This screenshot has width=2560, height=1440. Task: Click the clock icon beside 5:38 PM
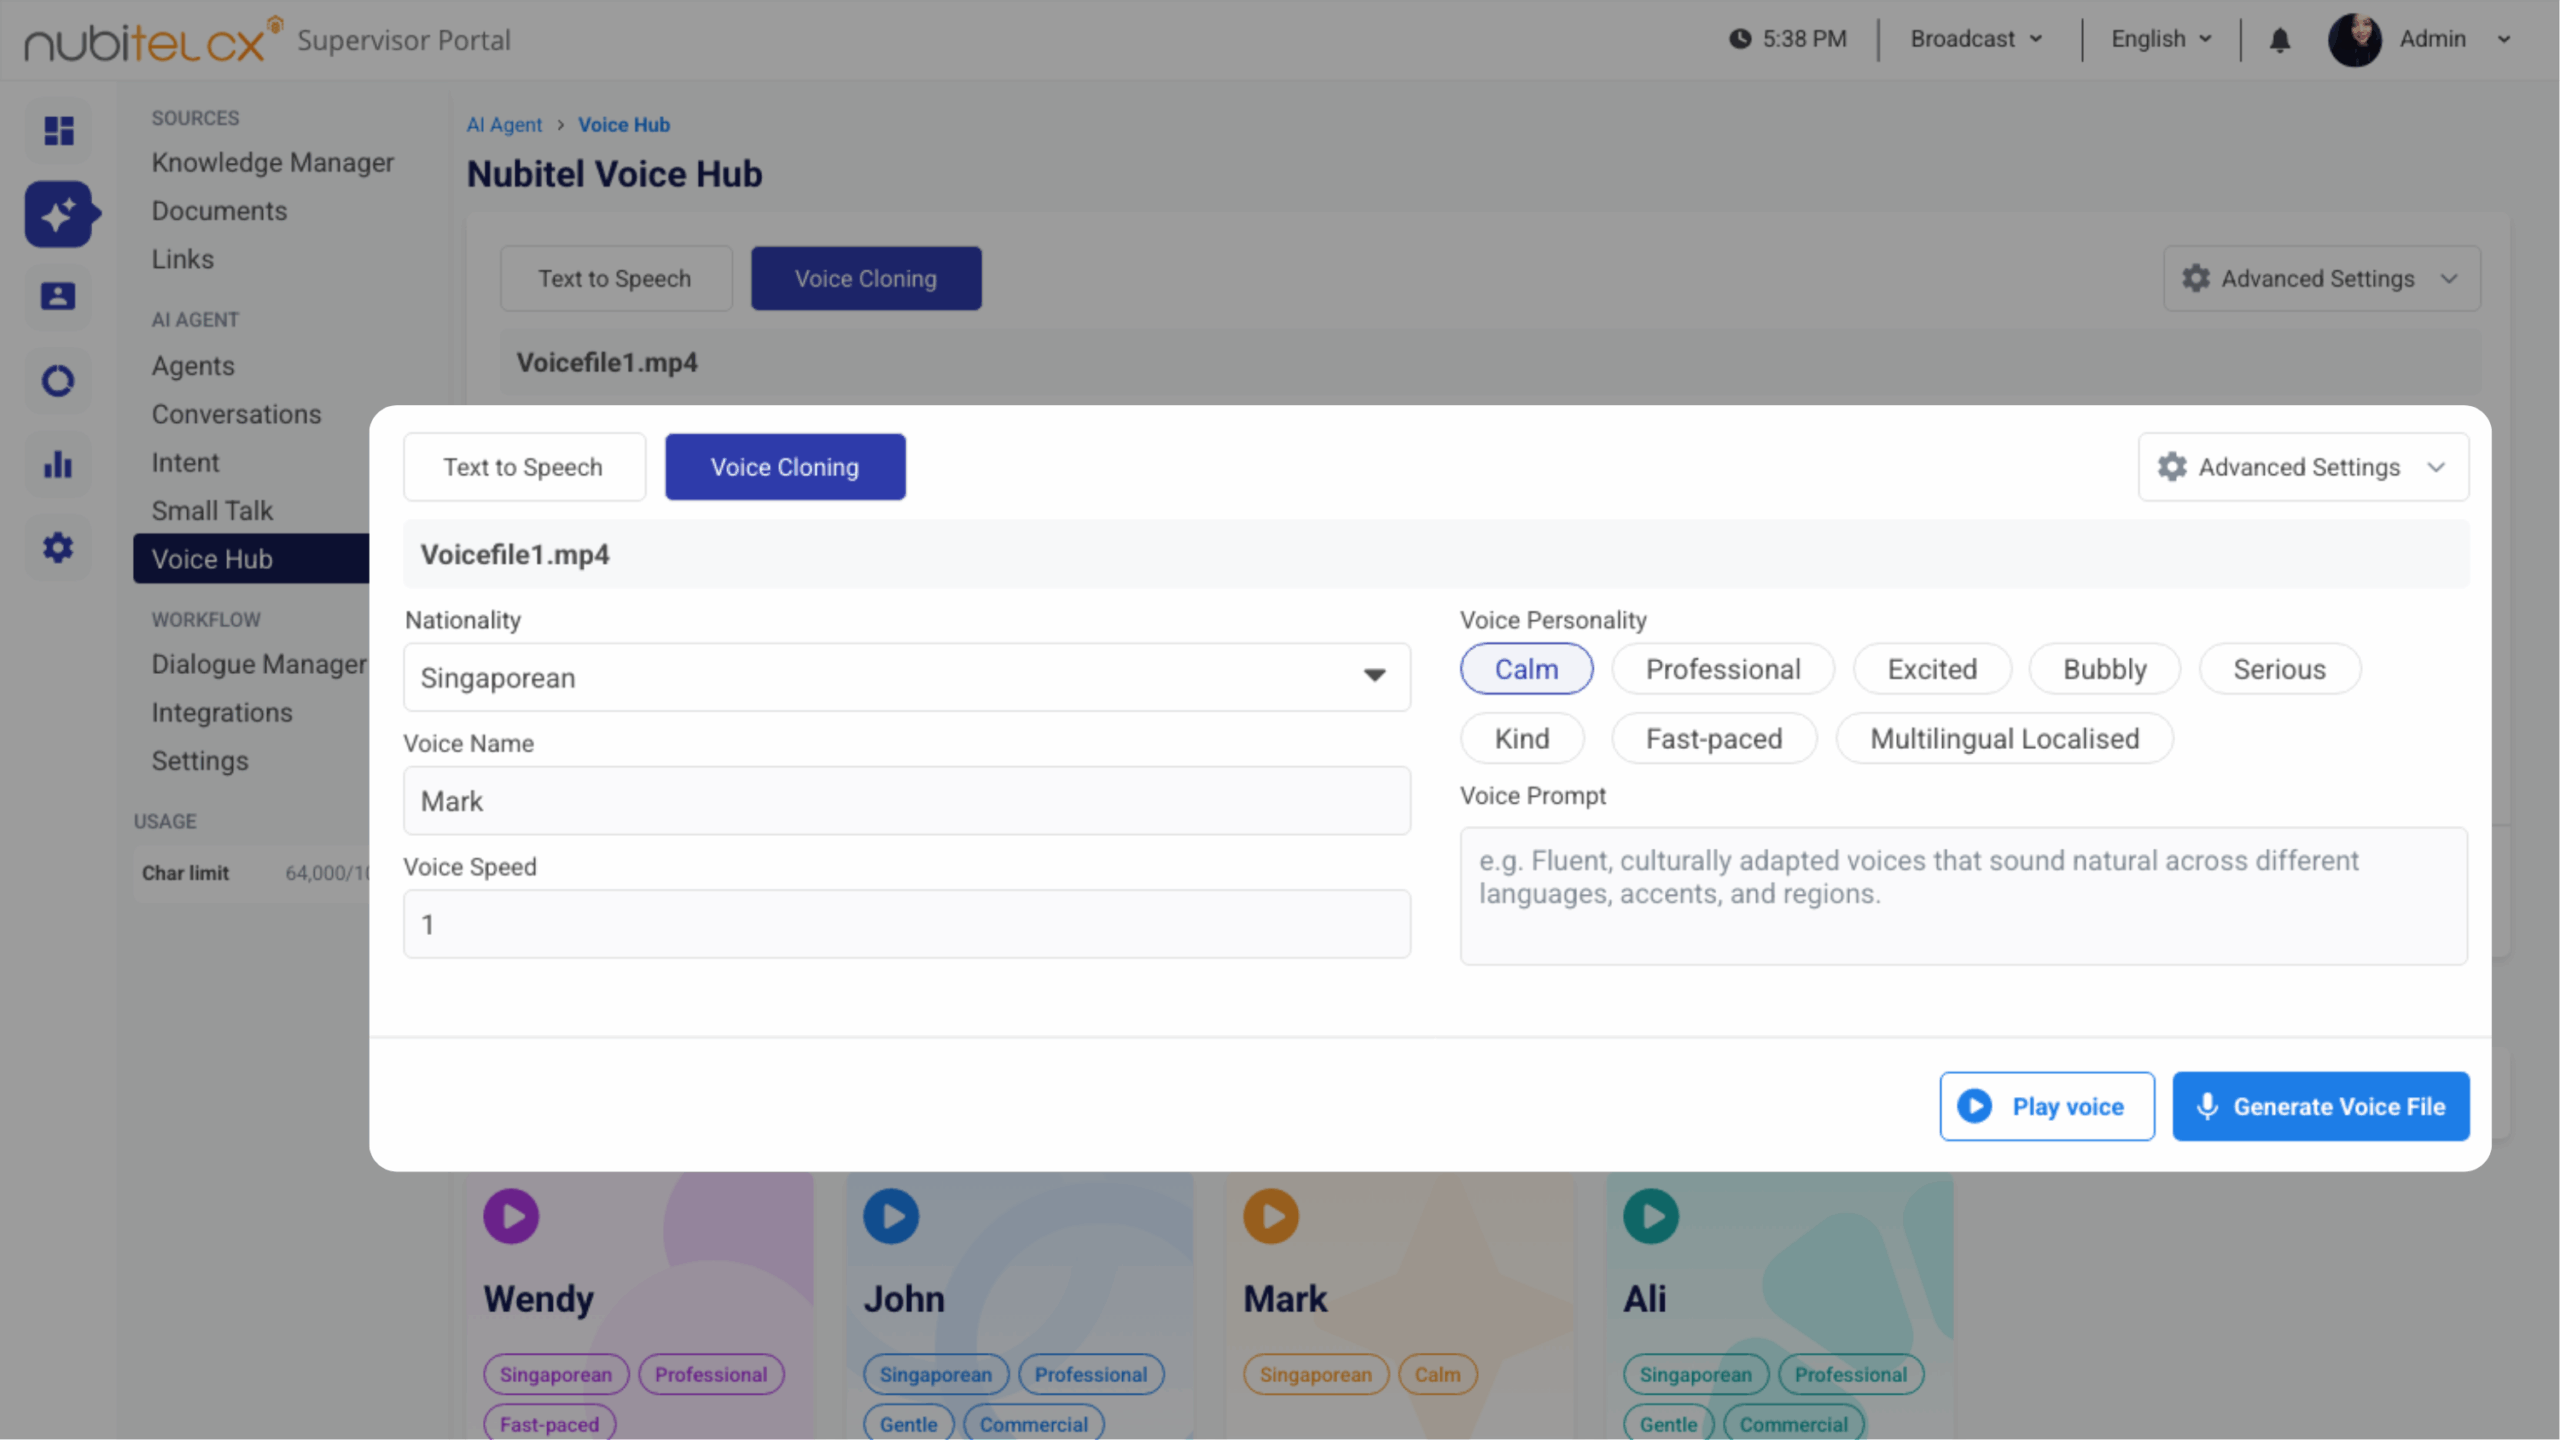[x=1740, y=39]
